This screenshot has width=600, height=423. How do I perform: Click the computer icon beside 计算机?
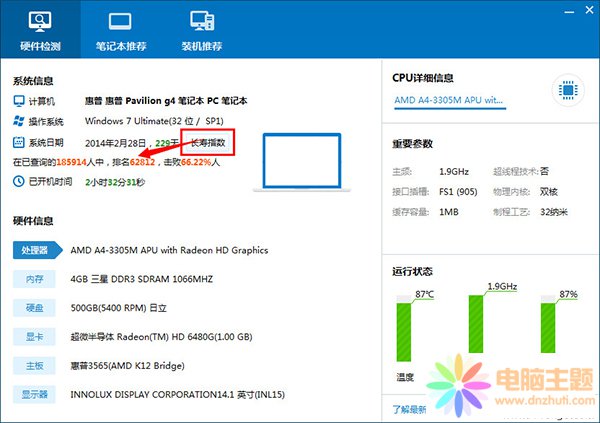pos(19,101)
